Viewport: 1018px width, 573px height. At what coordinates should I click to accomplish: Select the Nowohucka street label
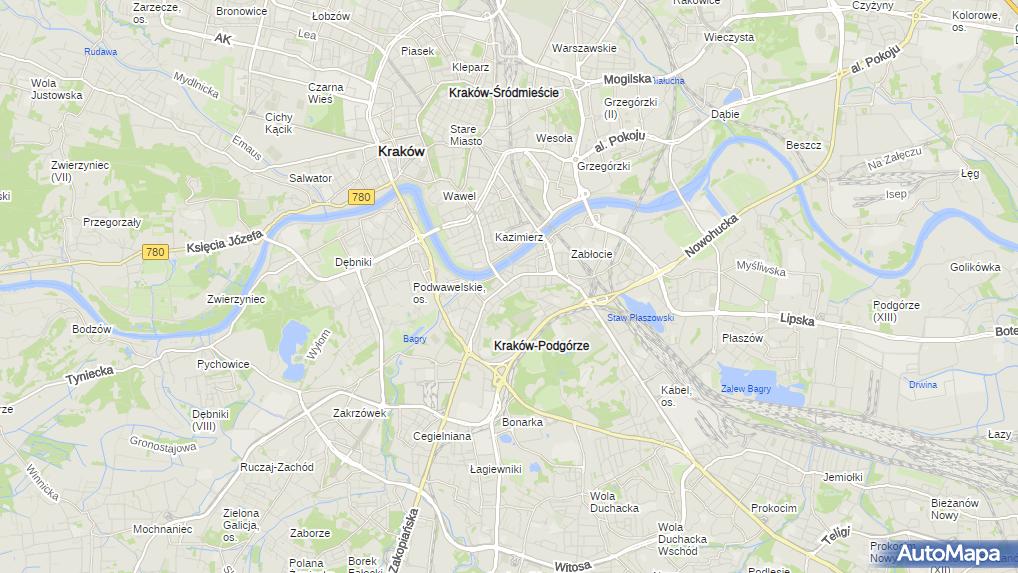712,236
